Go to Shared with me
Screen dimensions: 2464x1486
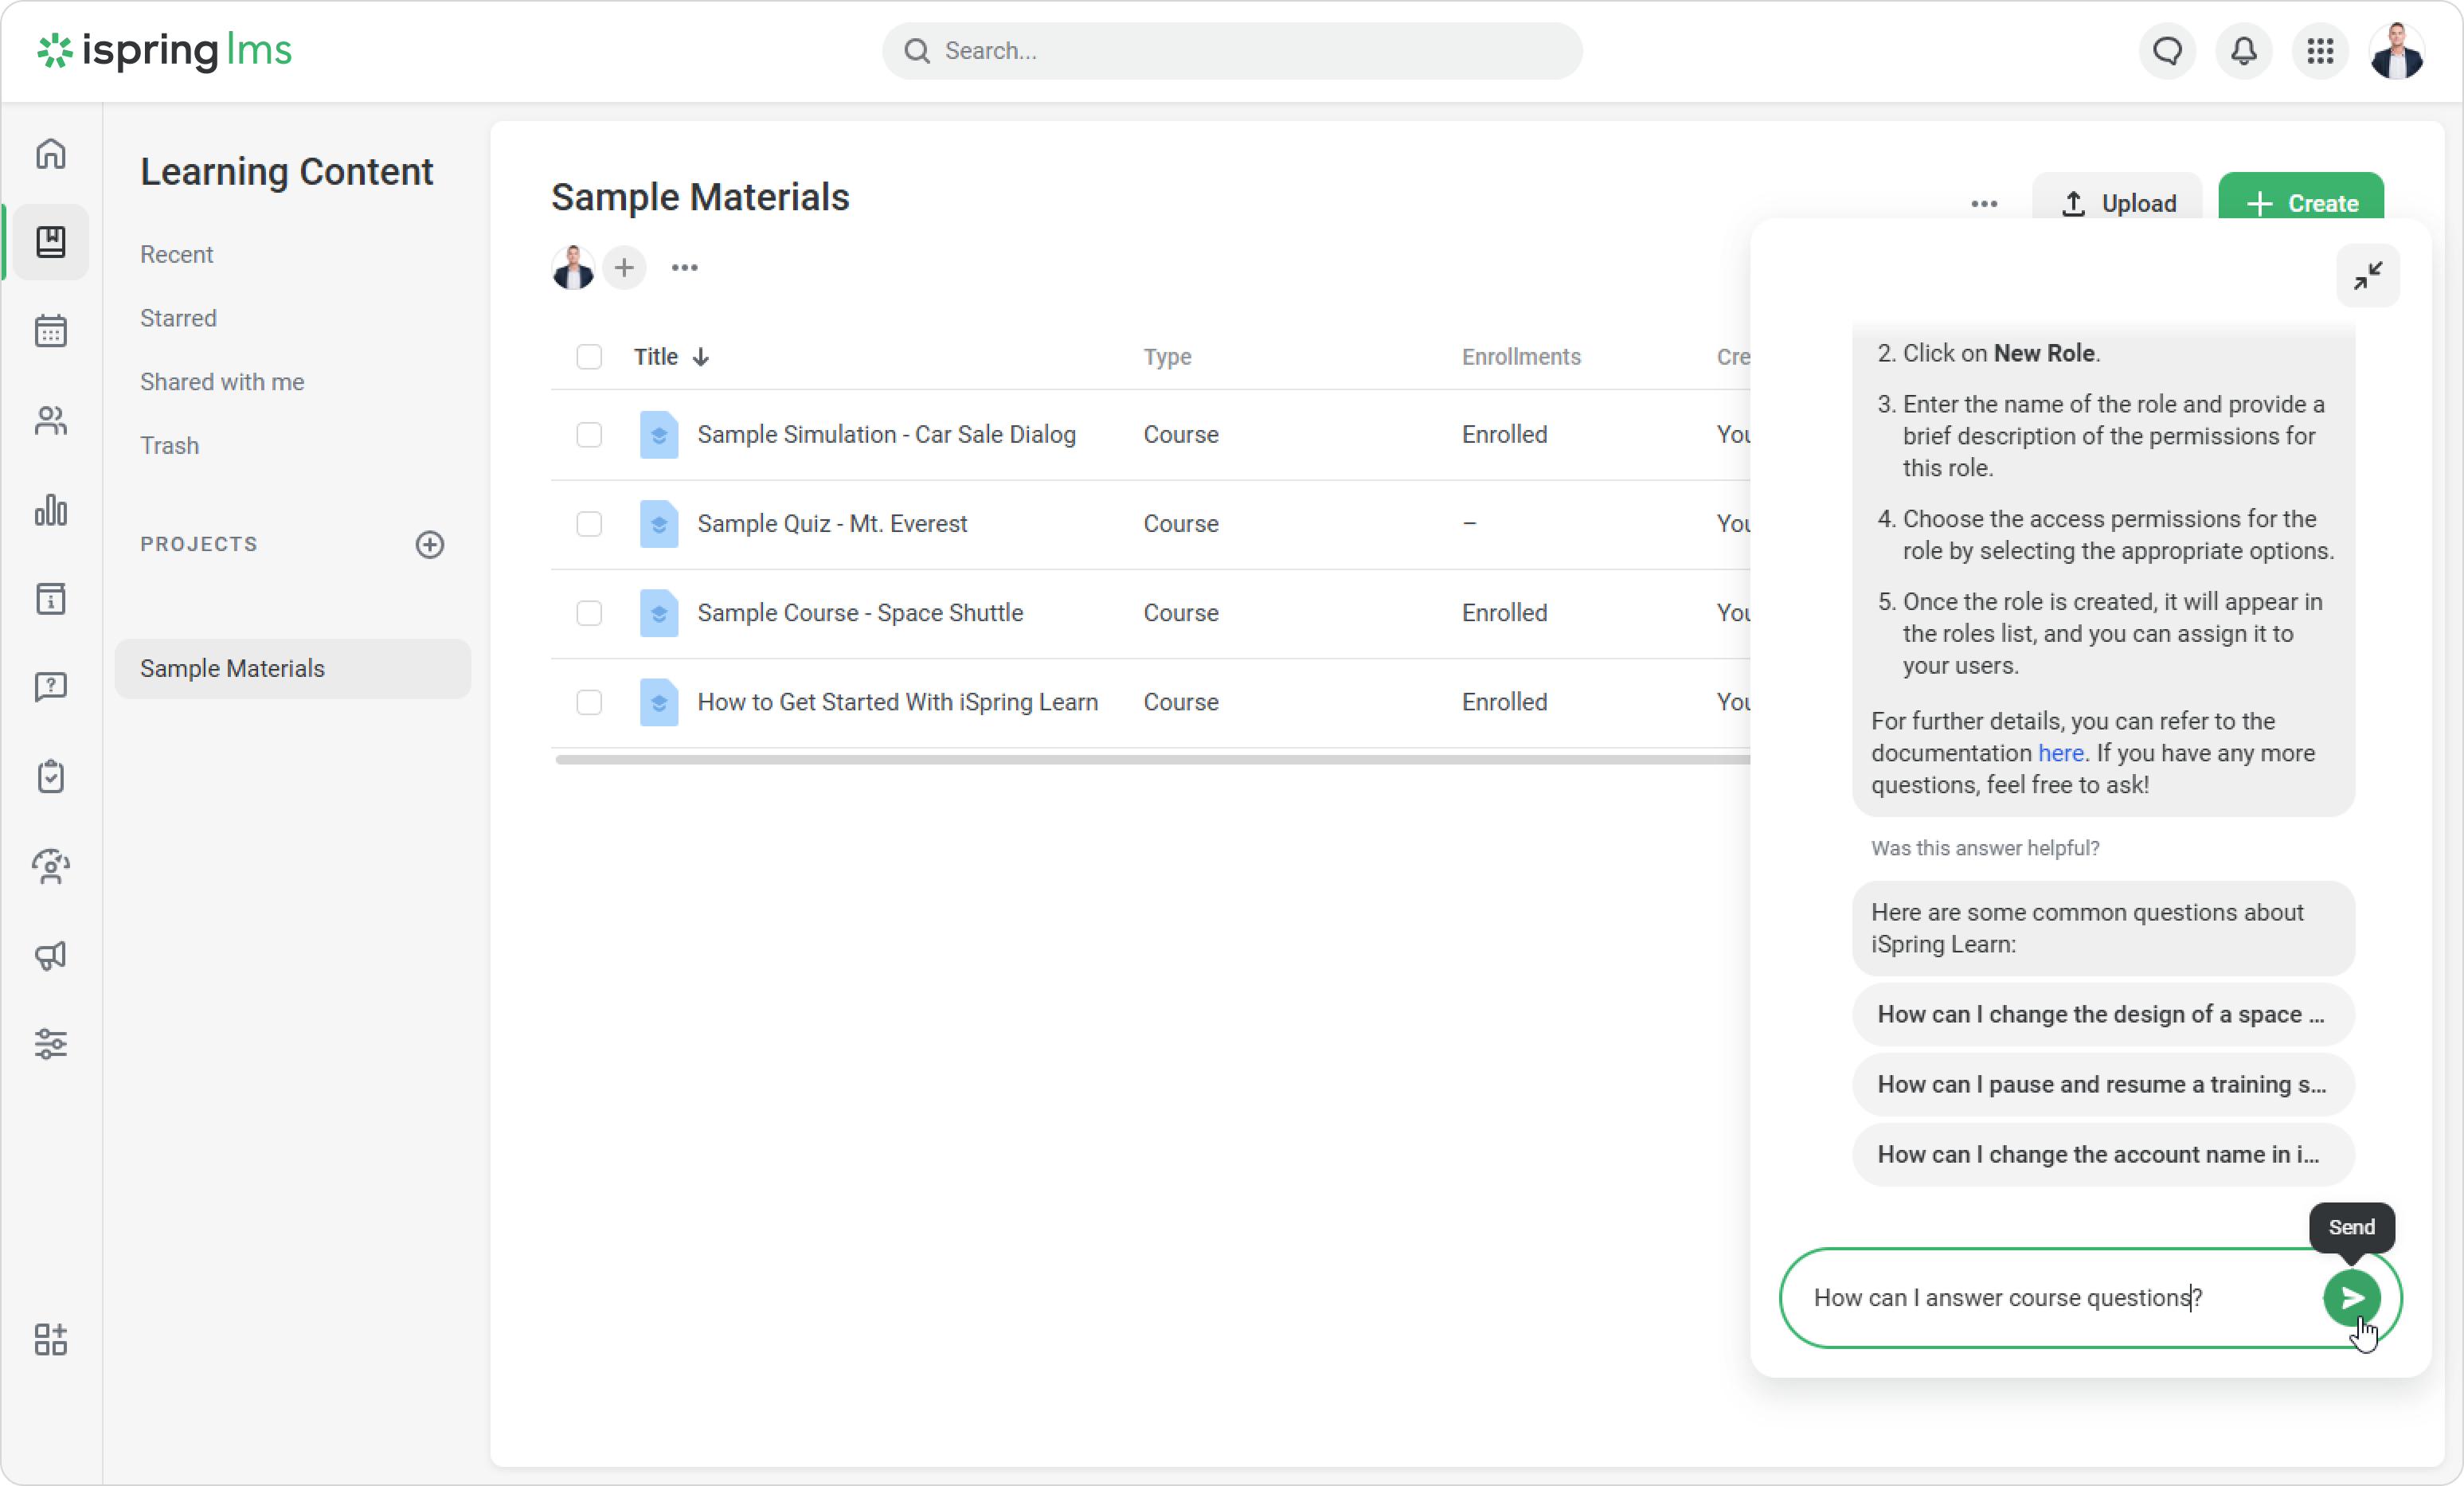[x=222, y=382]
